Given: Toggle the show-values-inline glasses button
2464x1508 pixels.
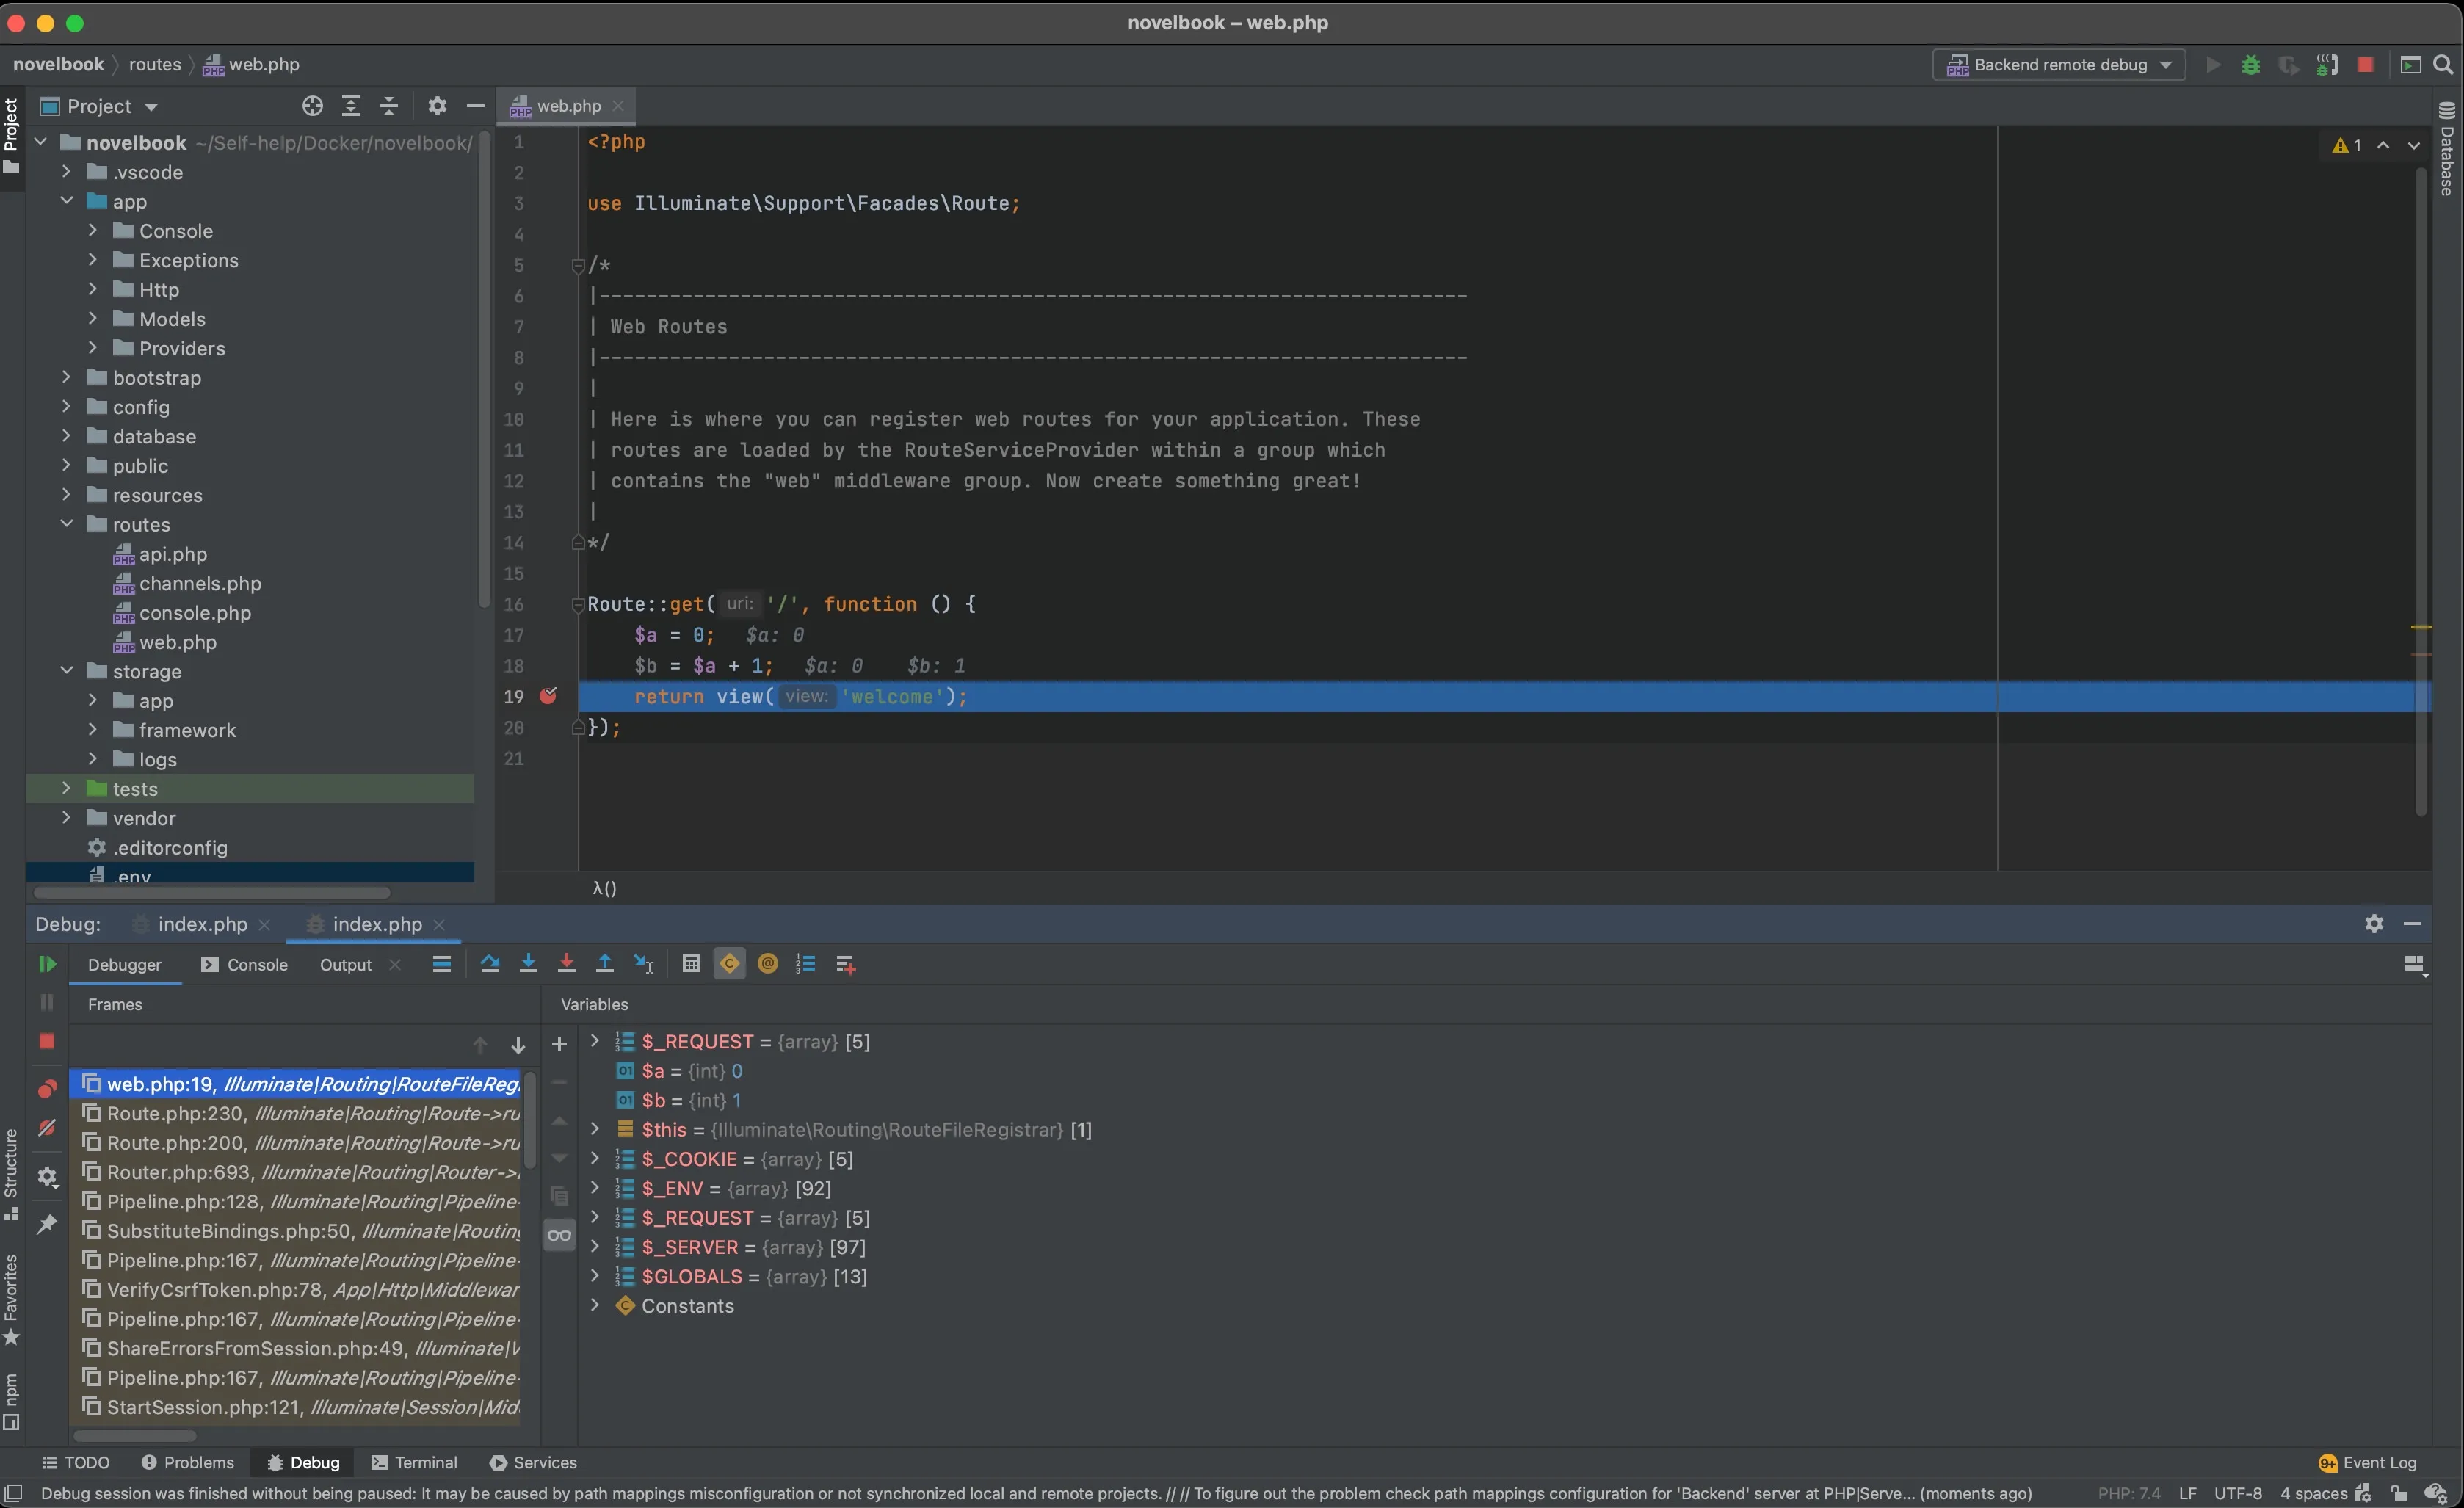Looking at the screenshot, I should [559, 1235].
